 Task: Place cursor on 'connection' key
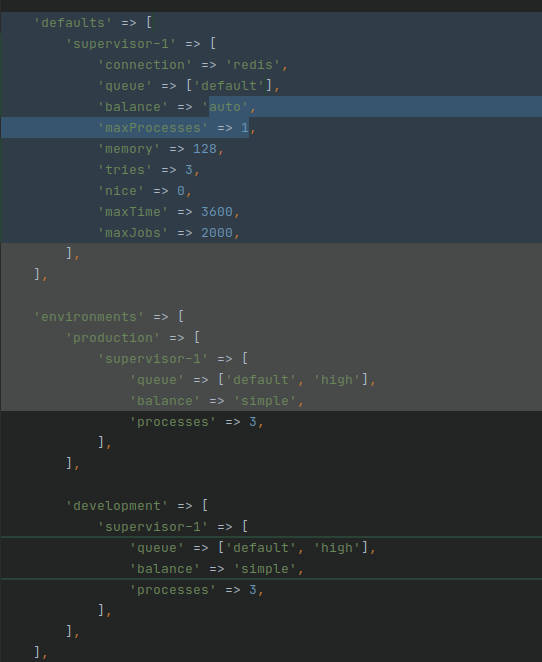coord(145,65)
